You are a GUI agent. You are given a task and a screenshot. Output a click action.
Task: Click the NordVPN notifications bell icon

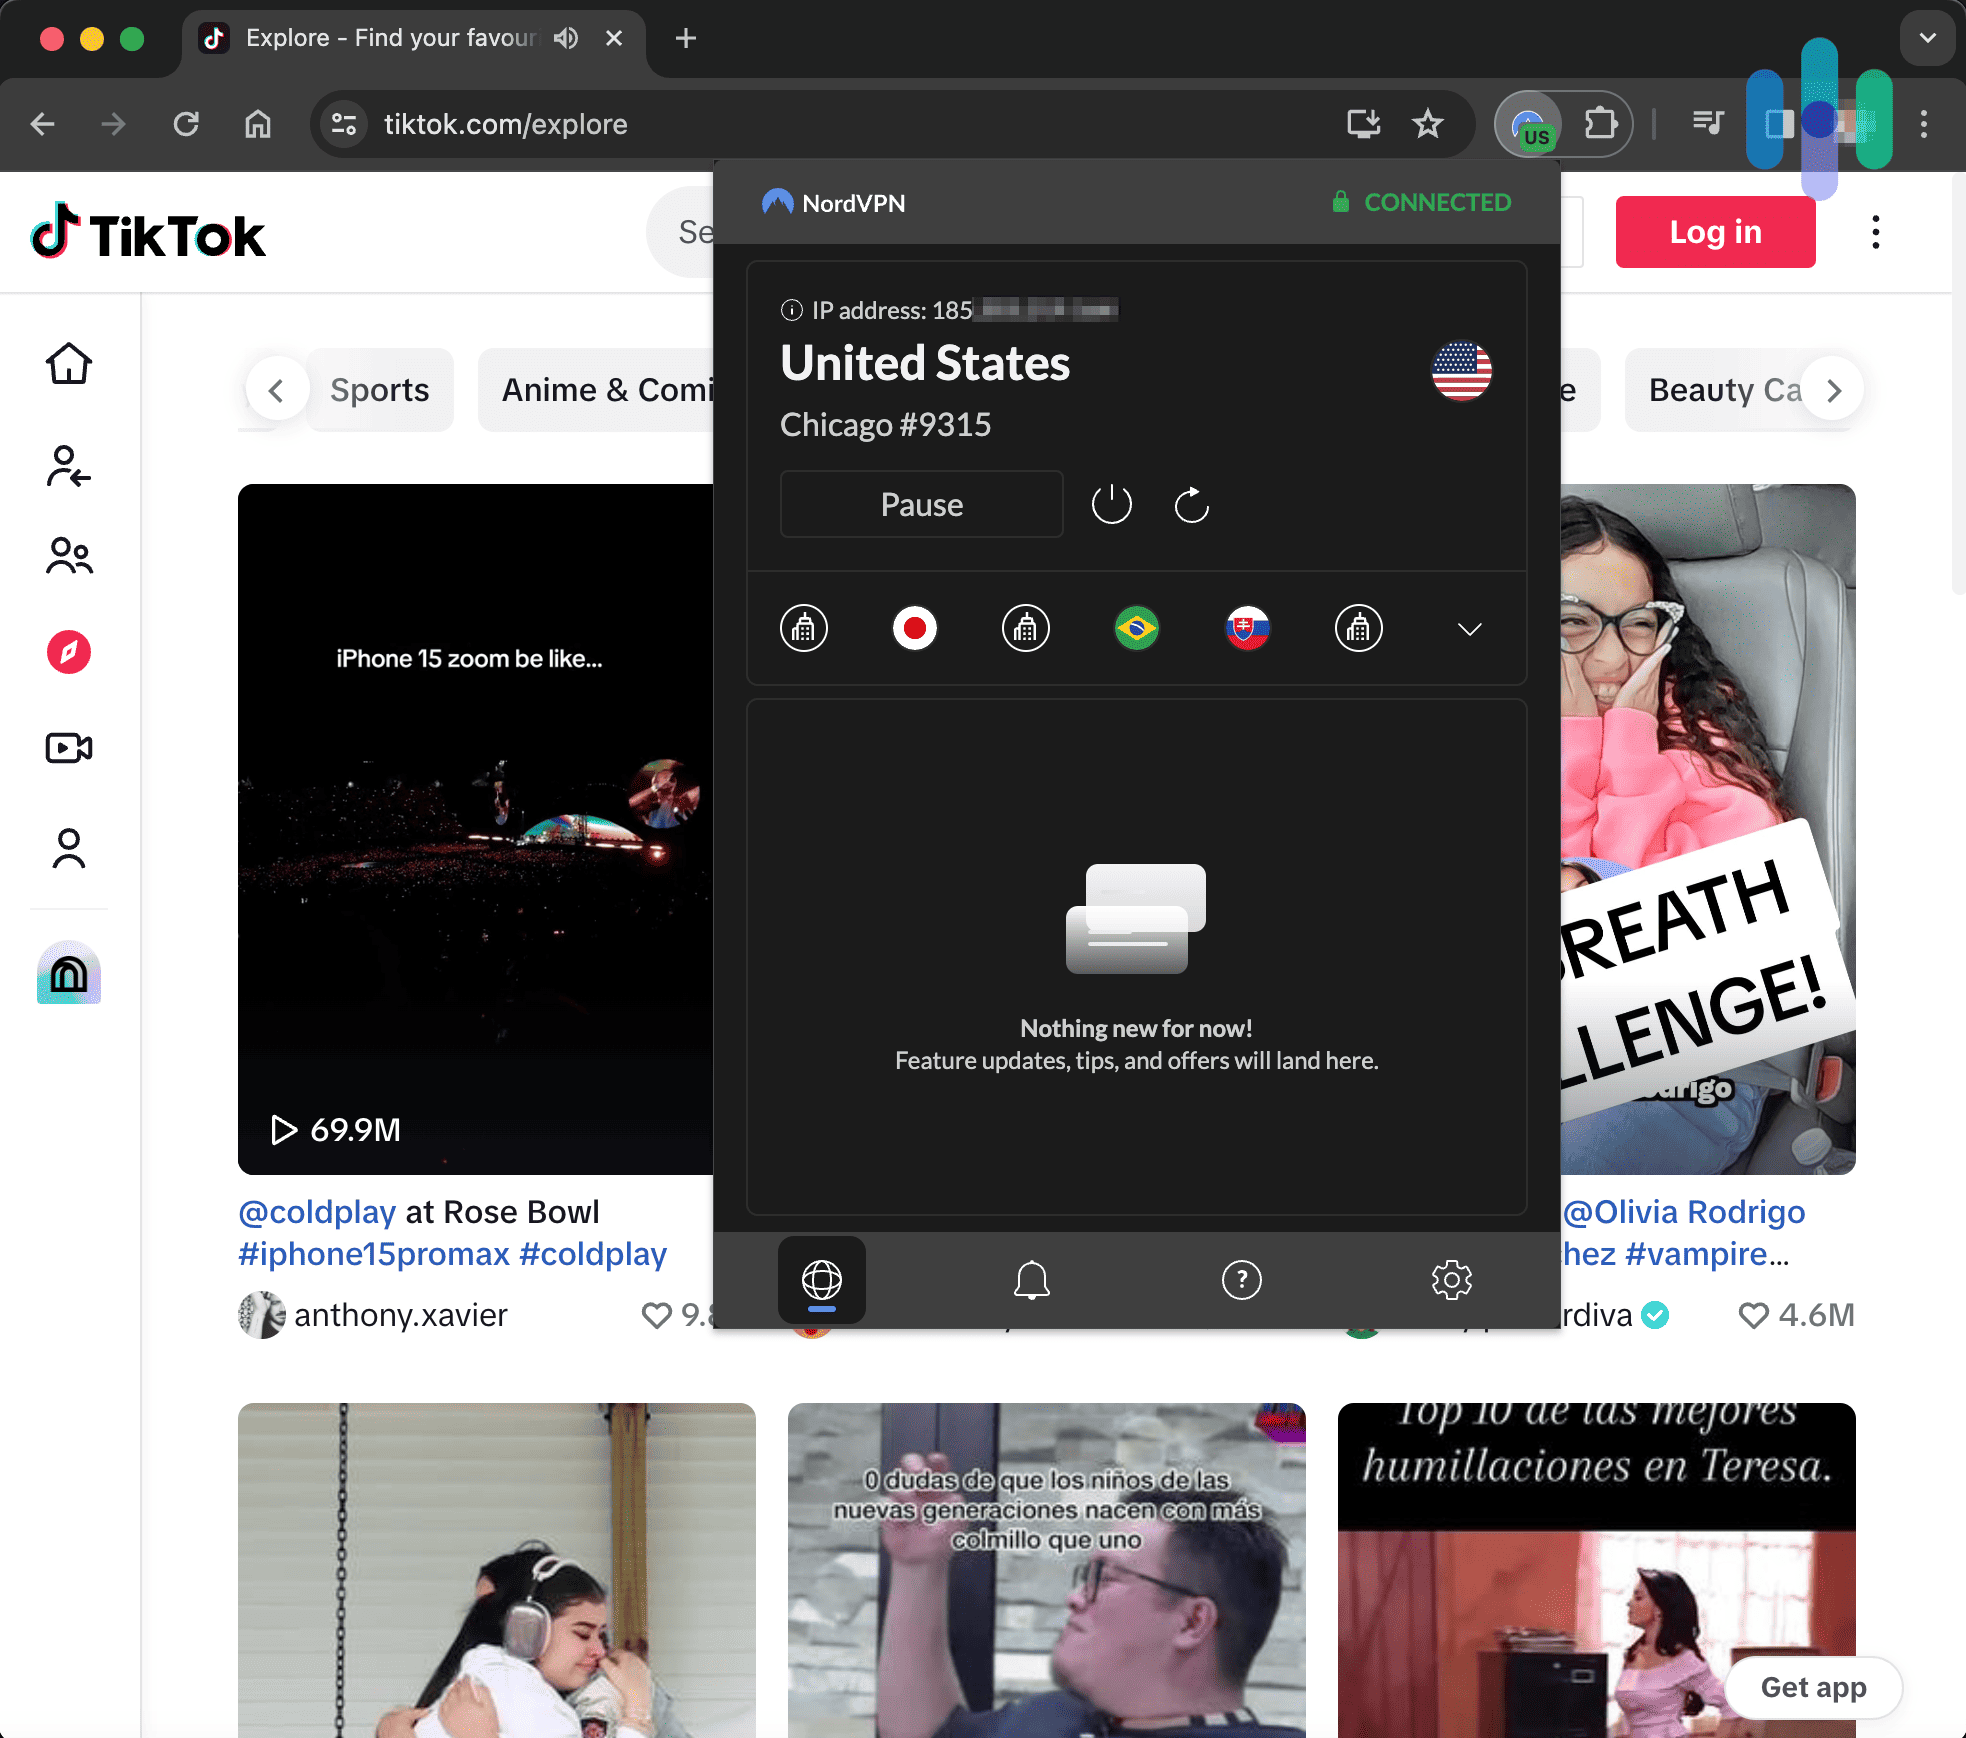1032,1278
